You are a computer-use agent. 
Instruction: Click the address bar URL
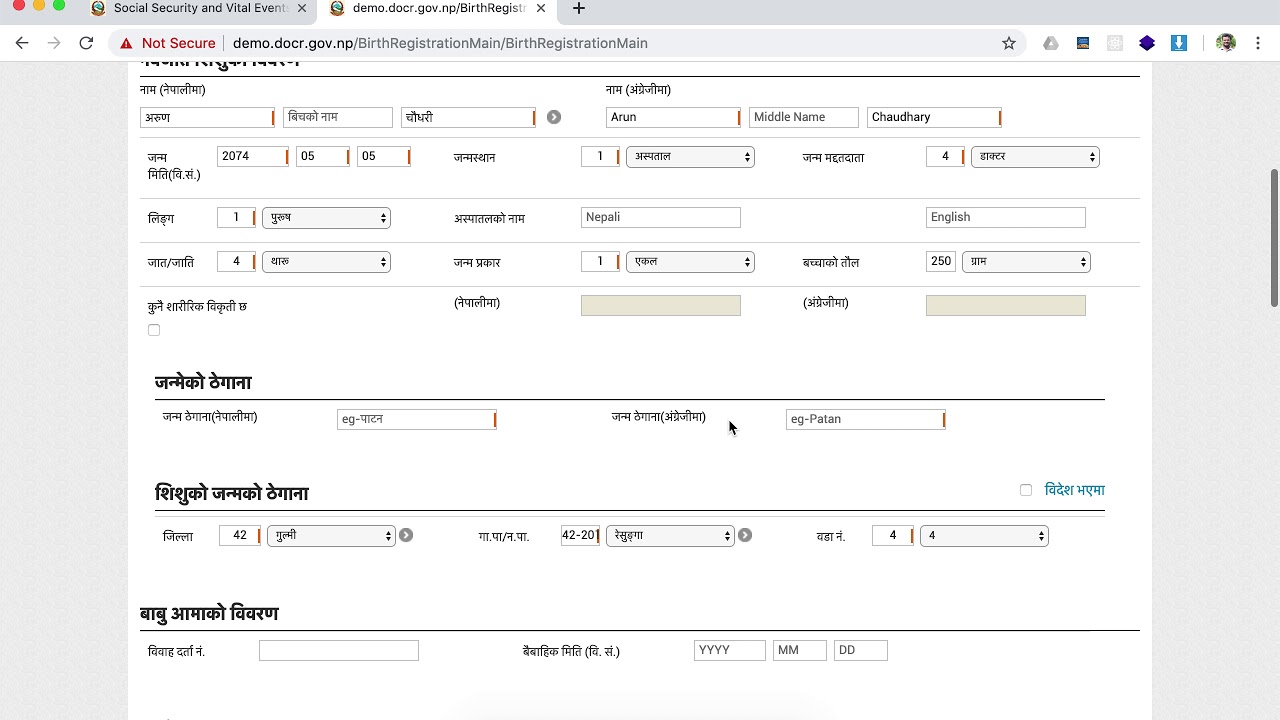[x=440, y=43]
